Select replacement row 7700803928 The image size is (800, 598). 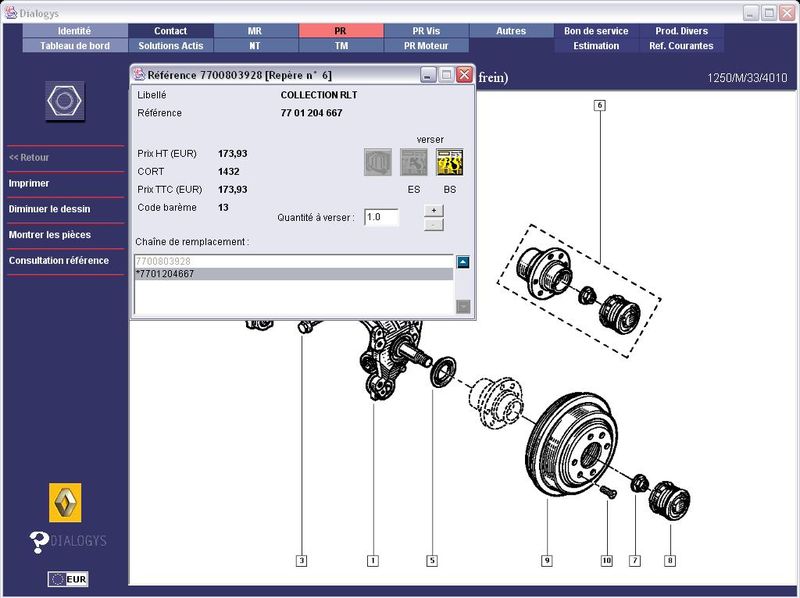pyautogui.click(x=294, y=261)
